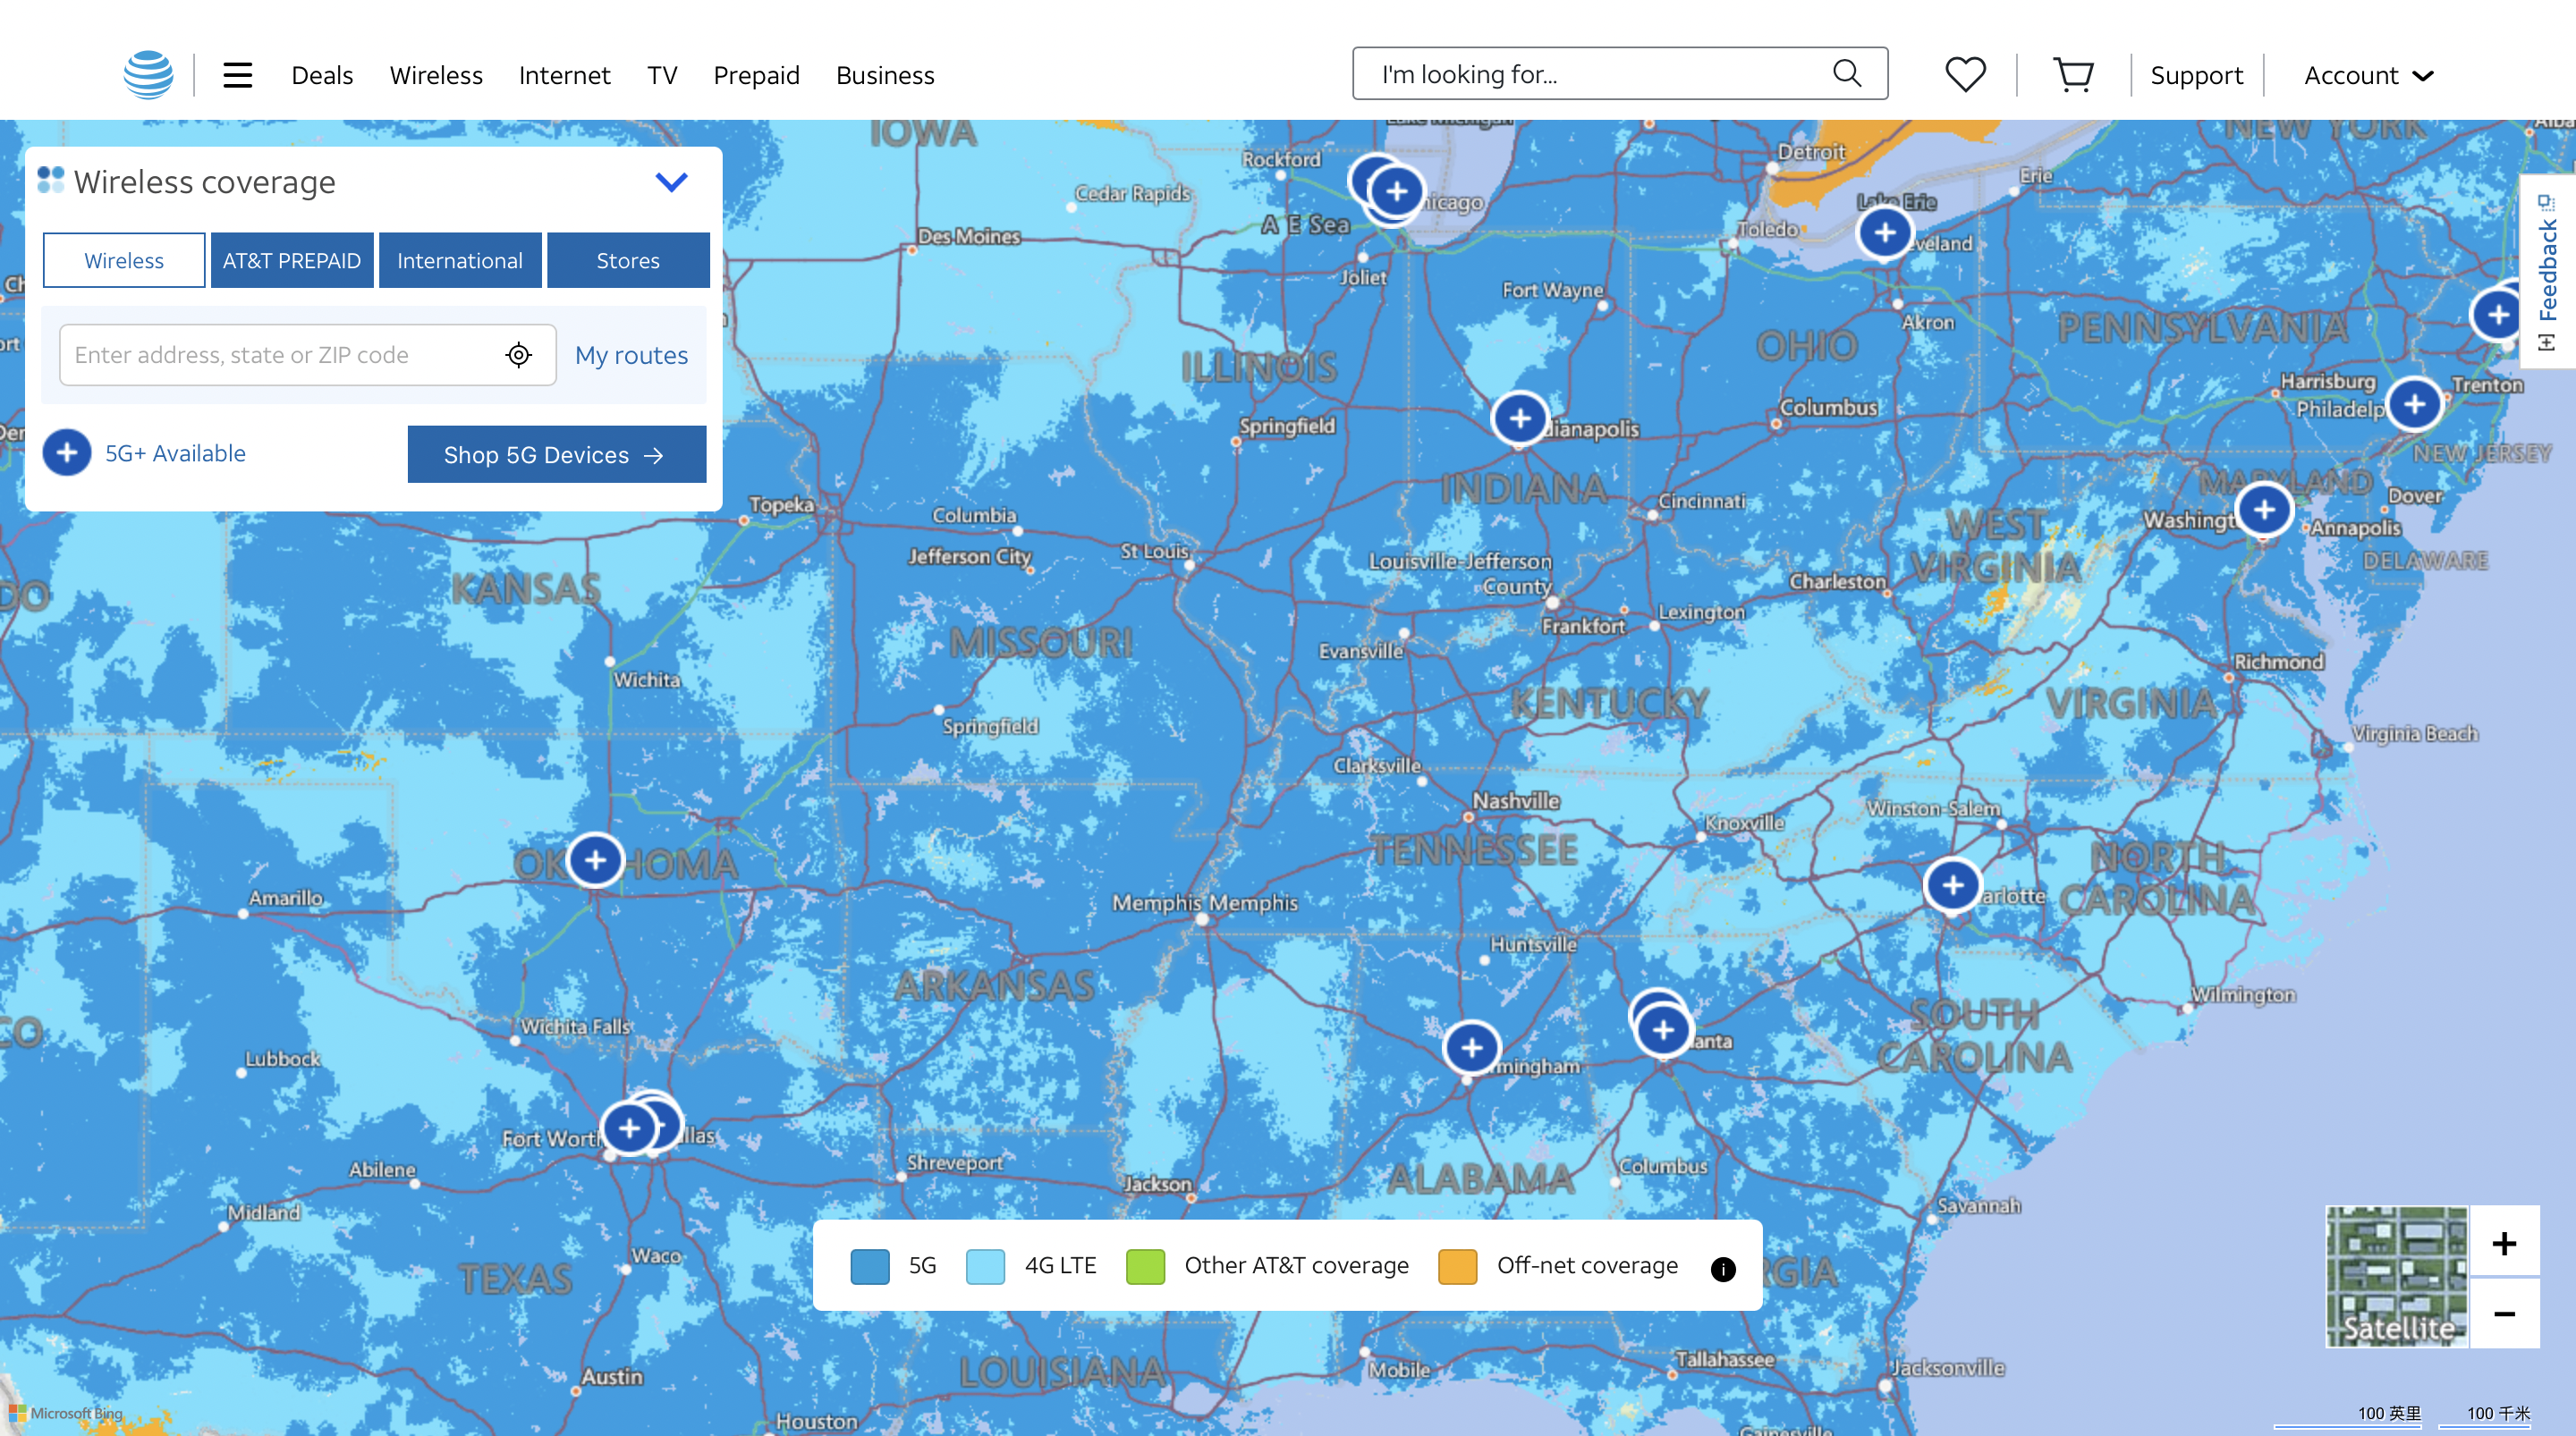Switch to the International tab
Viewport: 2576px width, 1436px height.
pos(460,261)
